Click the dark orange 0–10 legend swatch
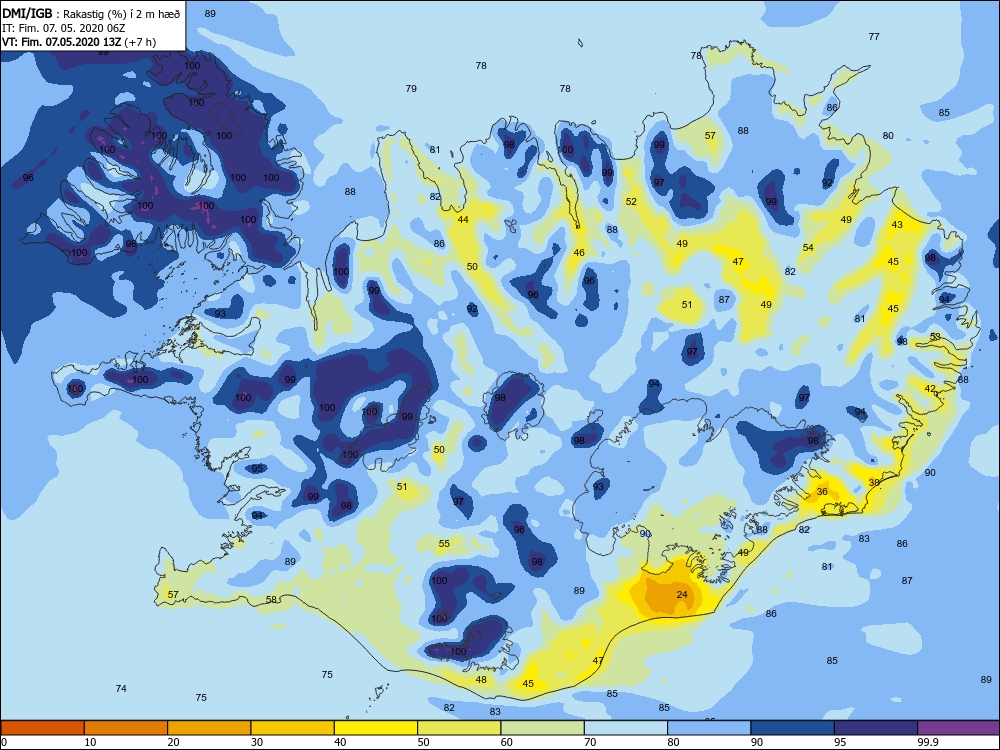 (x=42, y=728)
